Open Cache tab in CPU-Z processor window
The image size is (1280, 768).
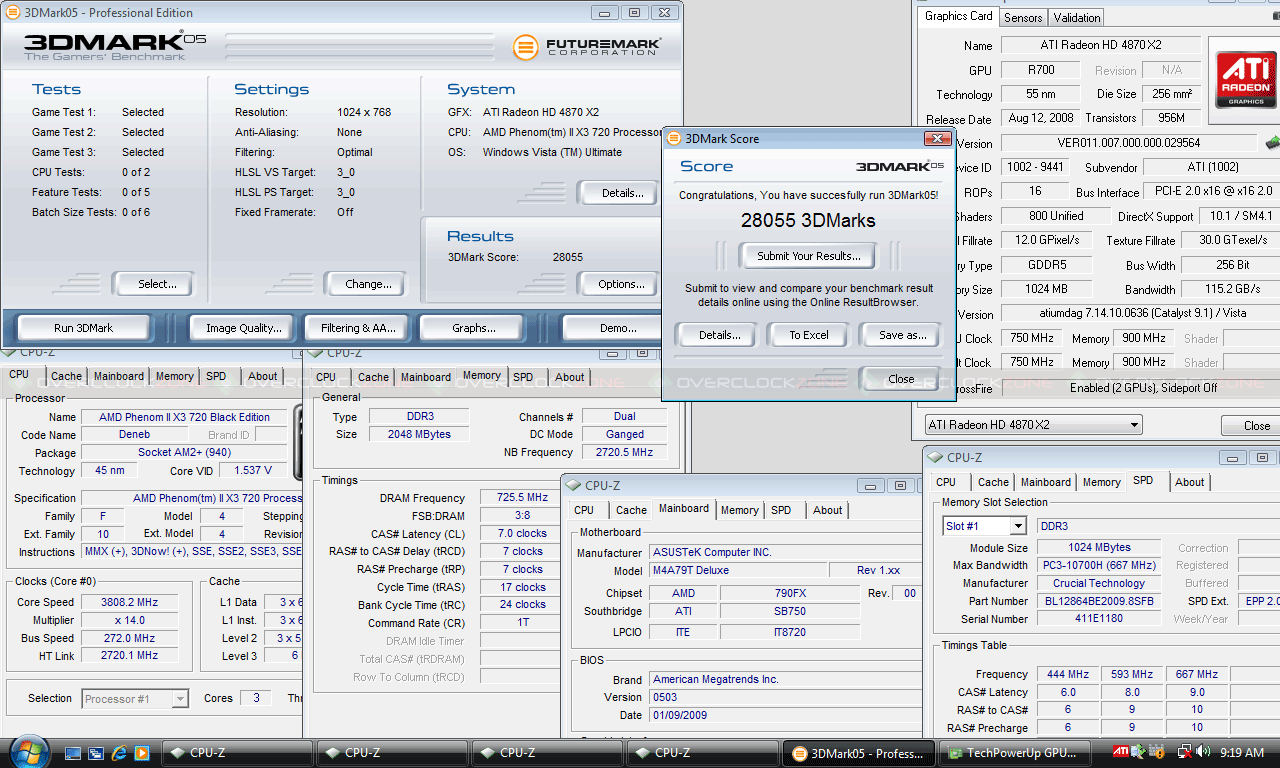coord(66,376)
